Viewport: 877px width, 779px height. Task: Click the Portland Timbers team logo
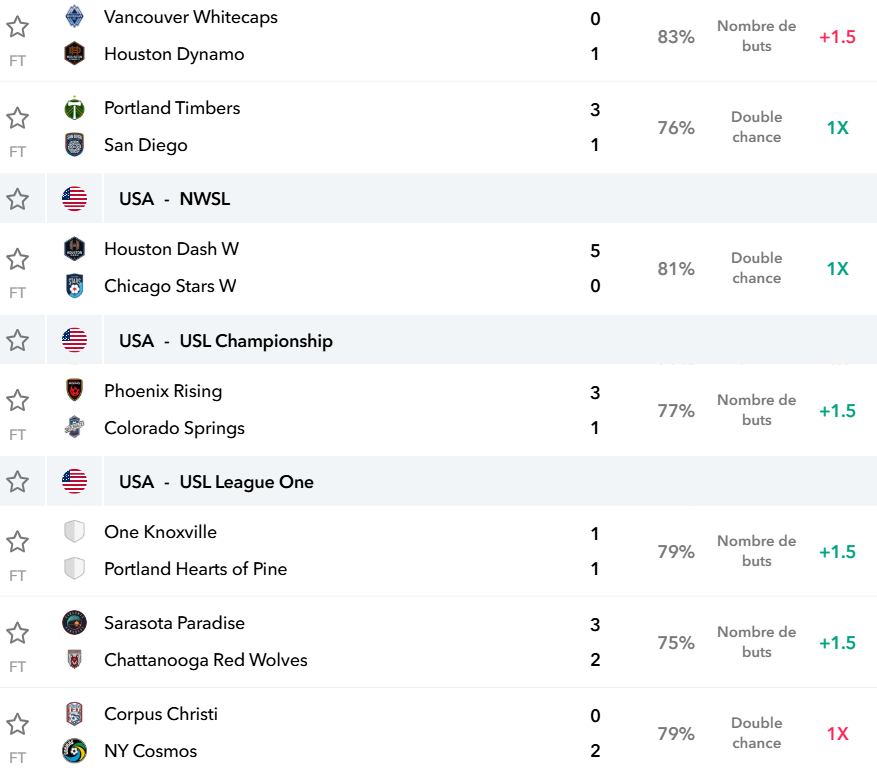74,108
